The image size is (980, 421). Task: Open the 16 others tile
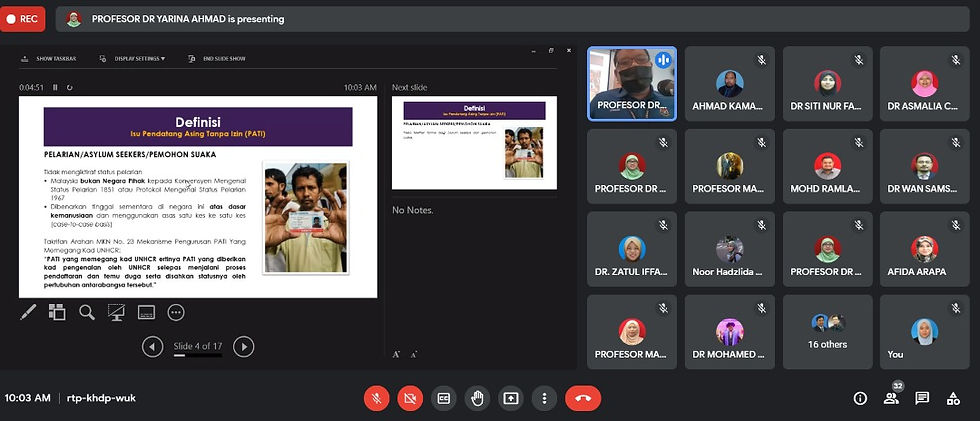[828, 332]
